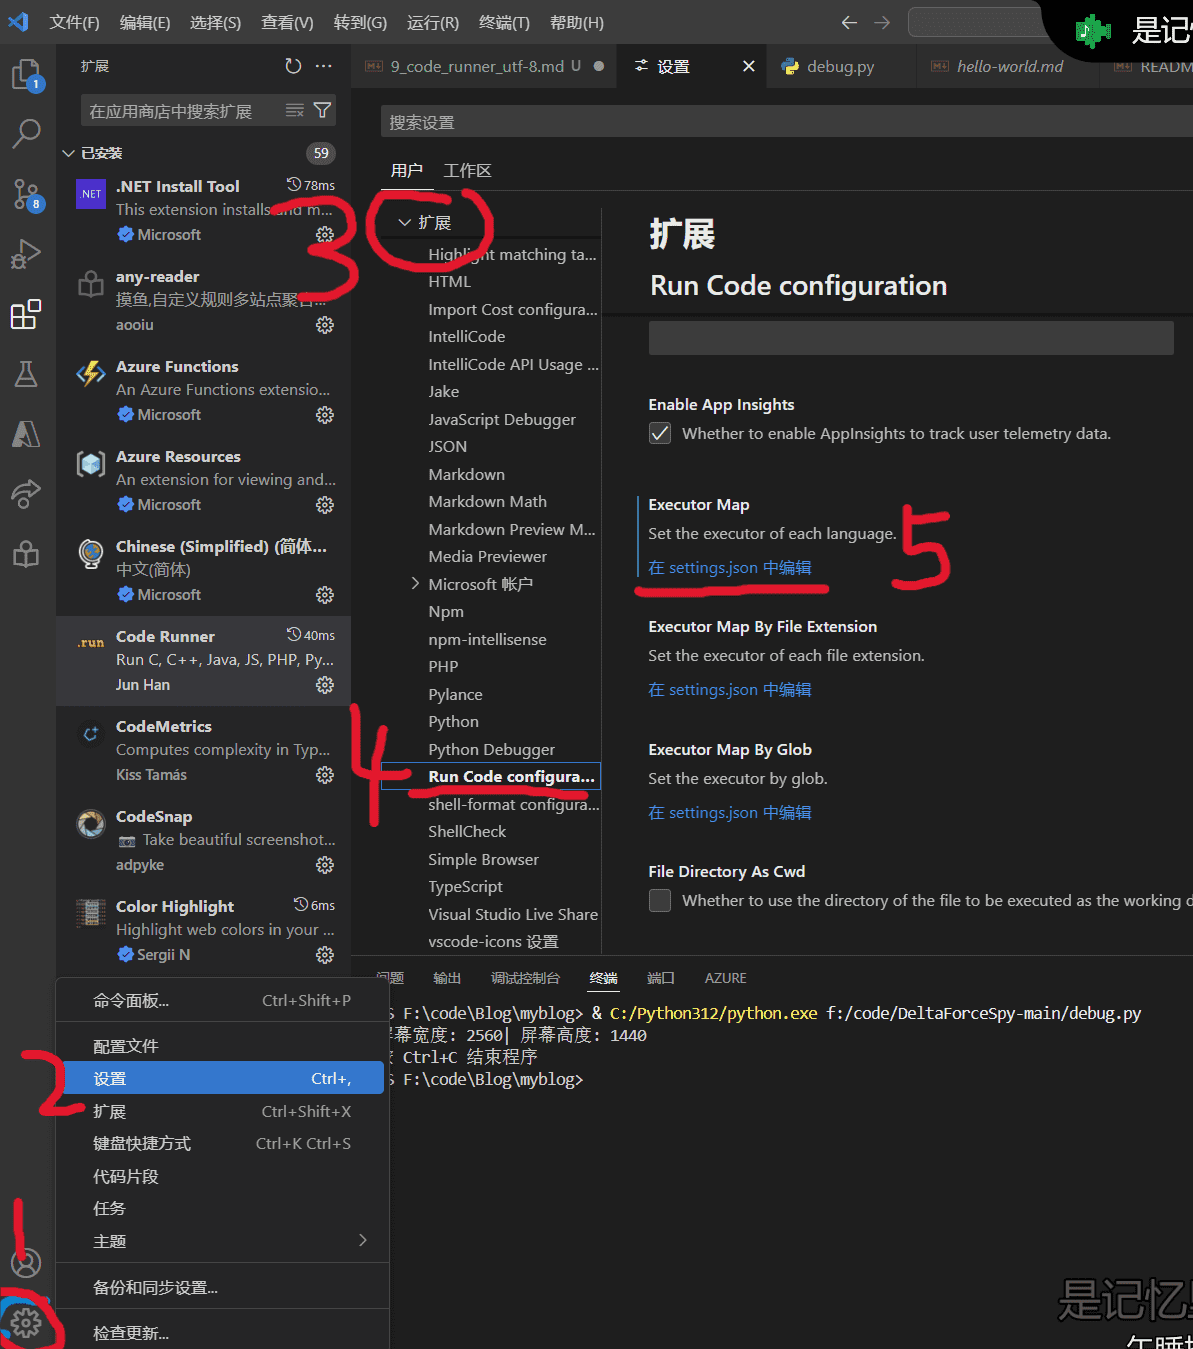Click the 搜索设置 search input field
The height and width of the screenshot is (1349, 1193).
coord(700,121)
